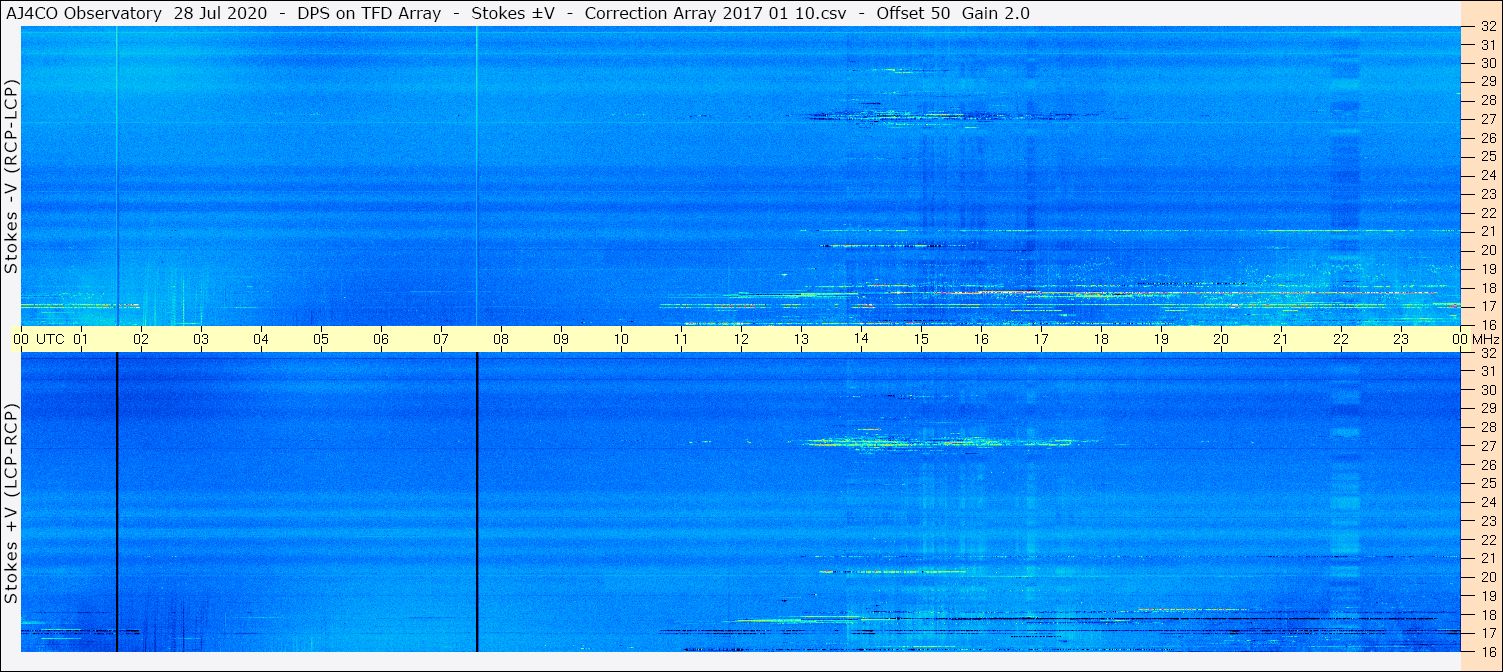Viewport: 1503px width, 672px height.
Task: Select the '28 Jul 2020' date in title
Action: coord(222,13)
